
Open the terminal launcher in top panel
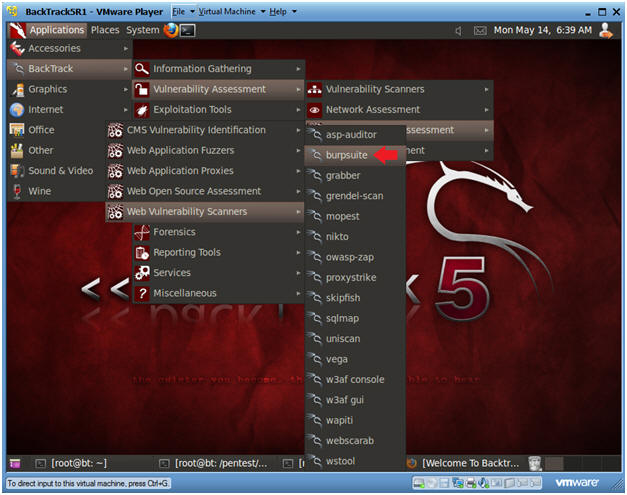pyautogui.click(x=188, y=30)
